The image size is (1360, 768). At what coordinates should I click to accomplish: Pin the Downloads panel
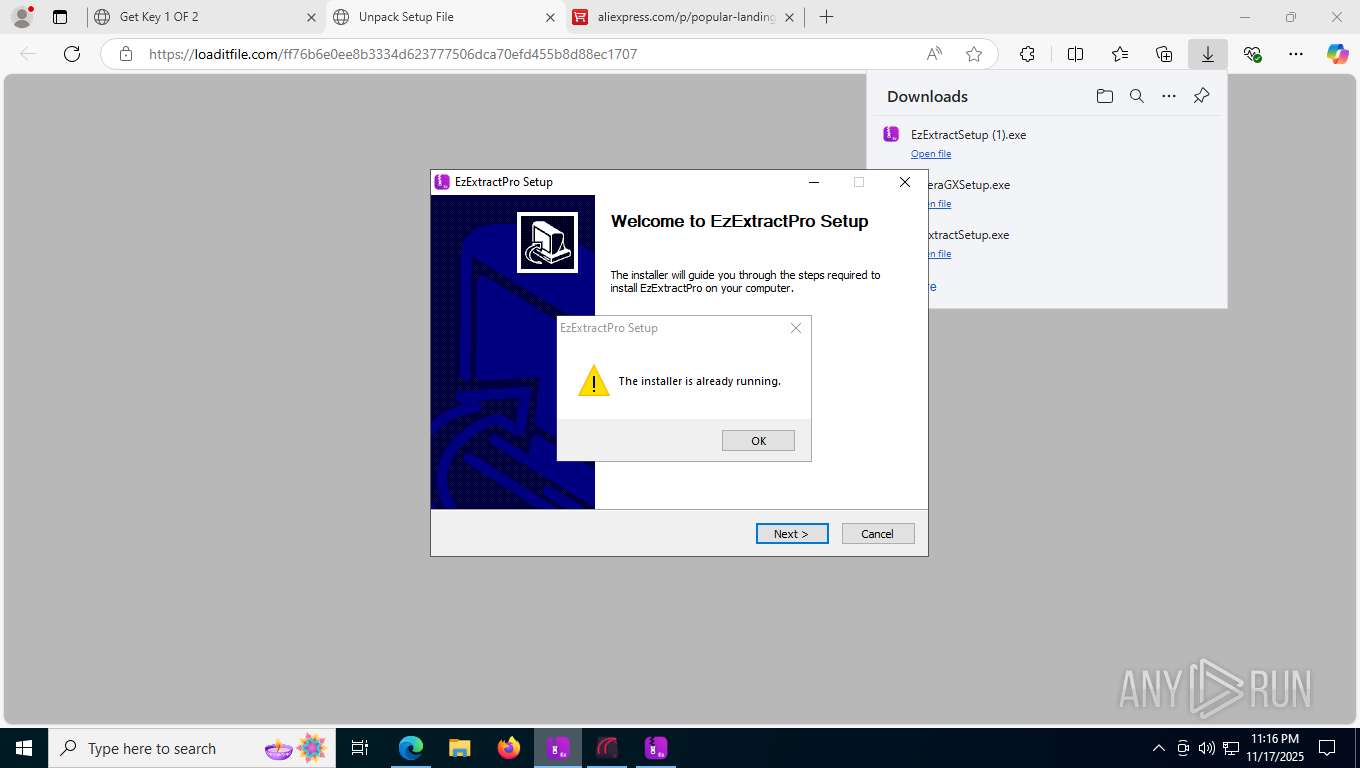click(1202, 96)
